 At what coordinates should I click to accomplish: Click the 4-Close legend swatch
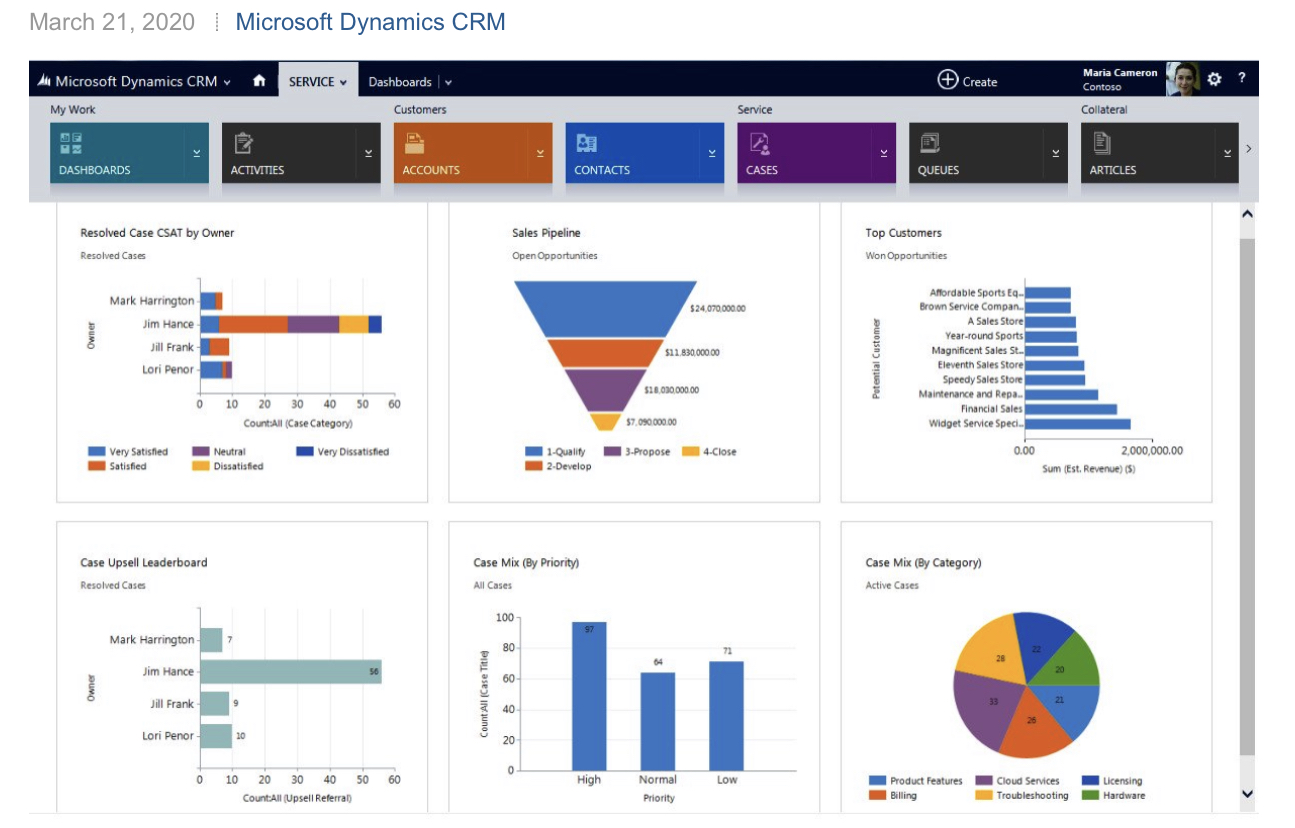[x=690, y=452]
